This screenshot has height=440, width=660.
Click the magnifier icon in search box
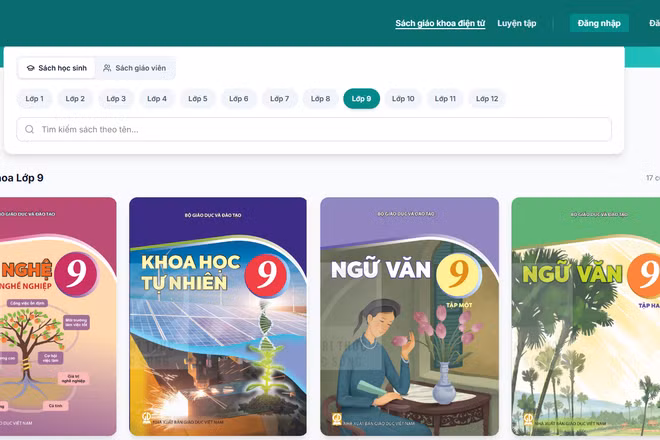[29, 129]
